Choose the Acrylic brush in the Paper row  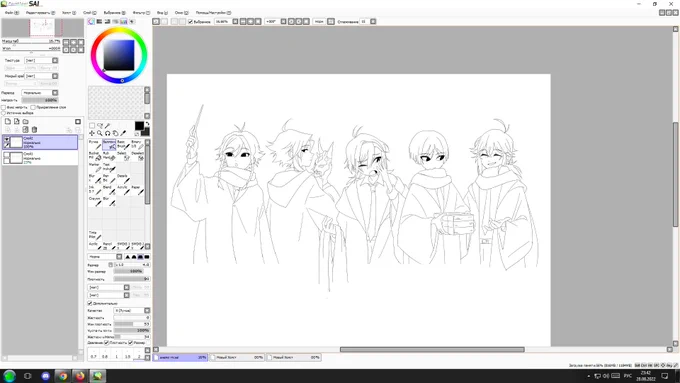pos(123,190)
